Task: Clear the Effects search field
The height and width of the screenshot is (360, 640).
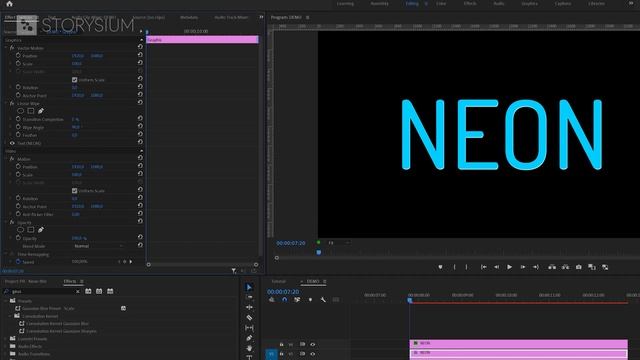Action: tap(78, 291)
